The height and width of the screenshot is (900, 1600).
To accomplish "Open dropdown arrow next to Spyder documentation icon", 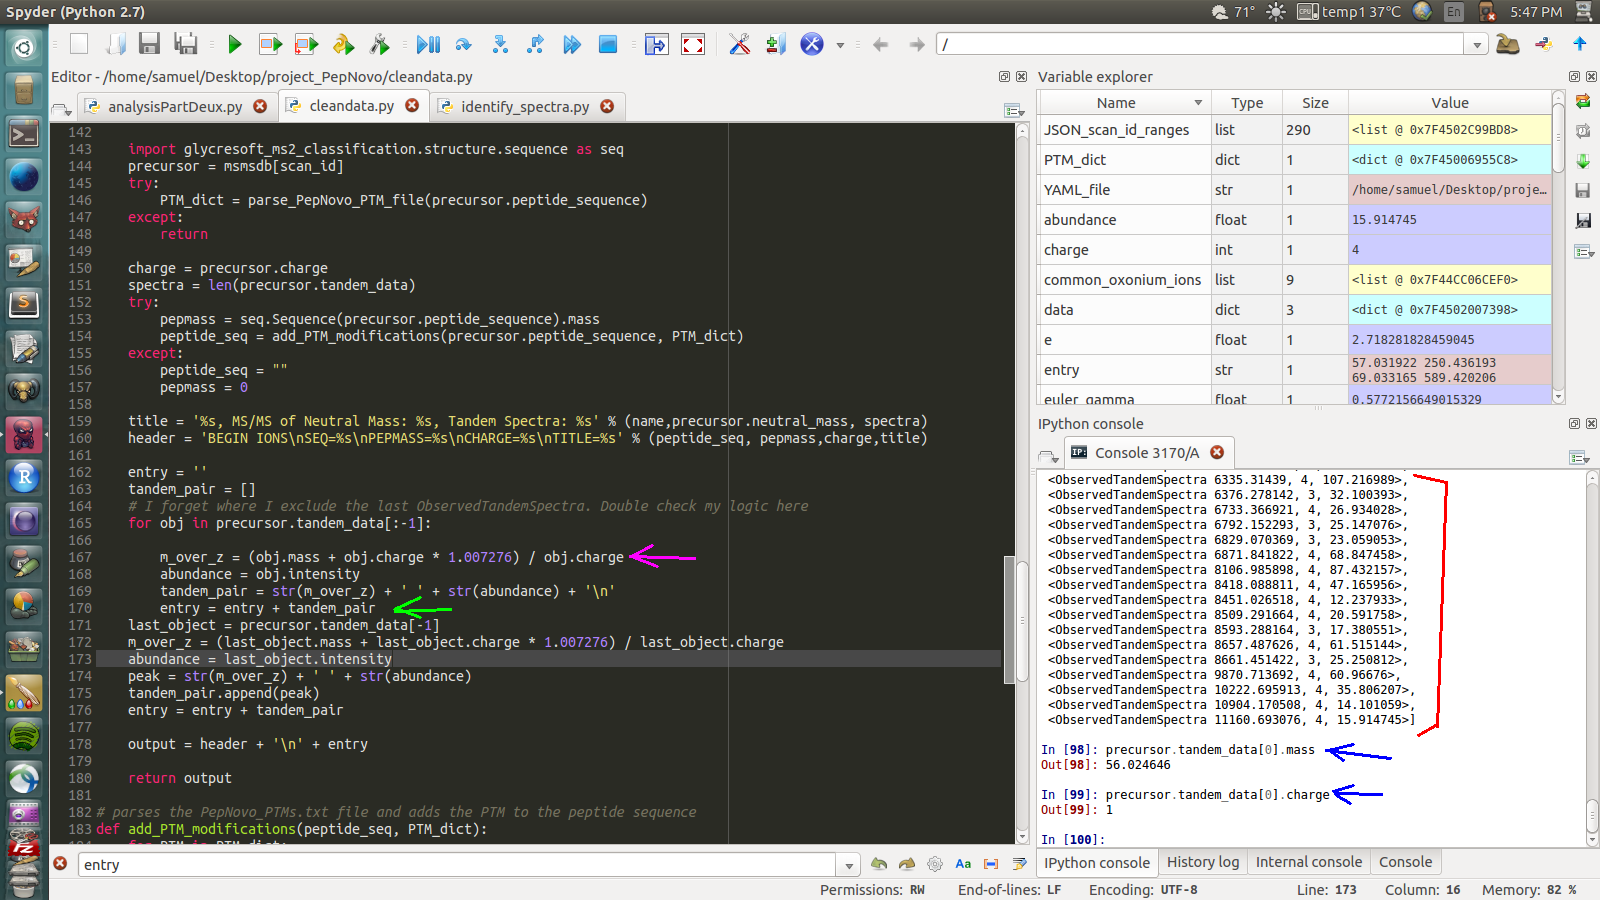I will (840, 45).
